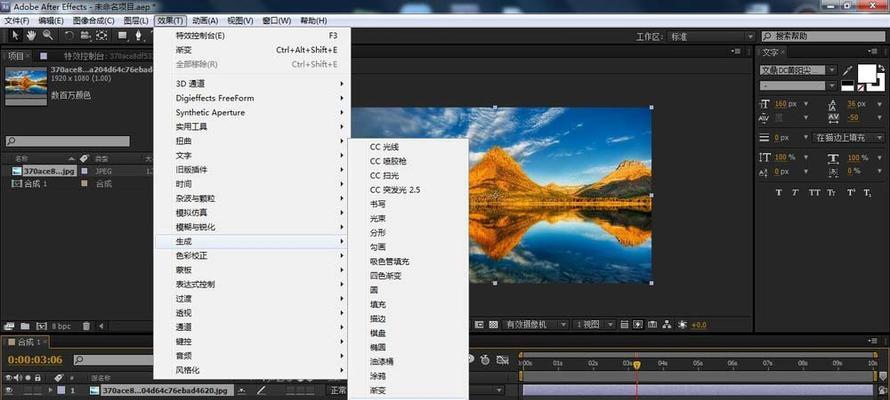
Task: Create a new composition from Project panel
Action: point(41,326)
